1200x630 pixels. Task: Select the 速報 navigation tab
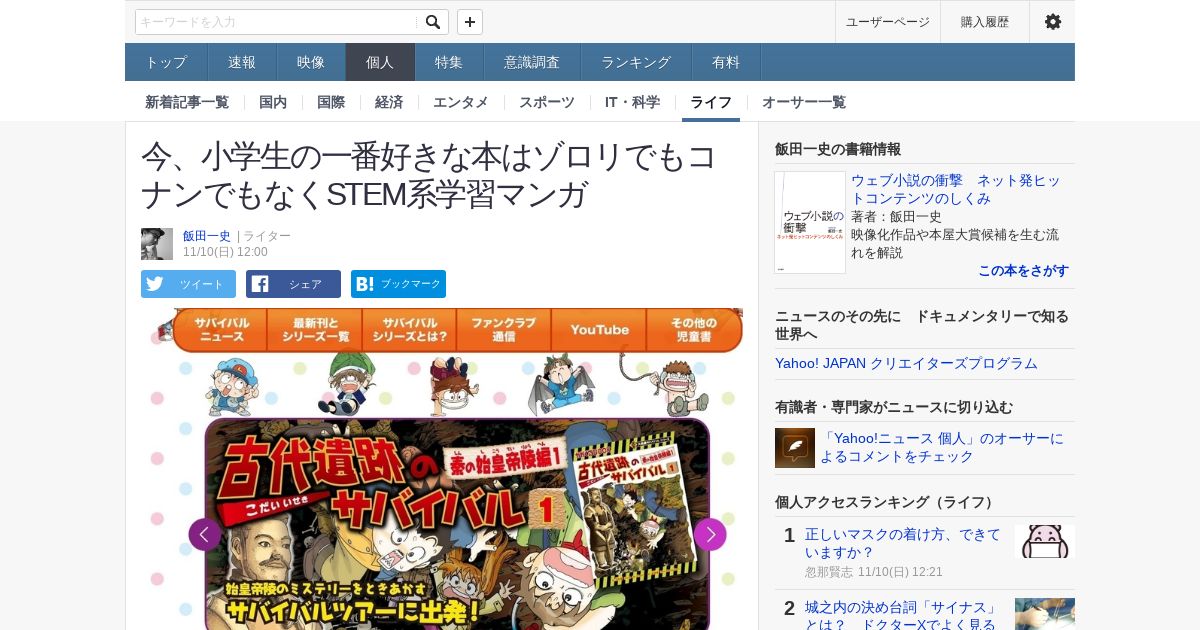point(242,62)
